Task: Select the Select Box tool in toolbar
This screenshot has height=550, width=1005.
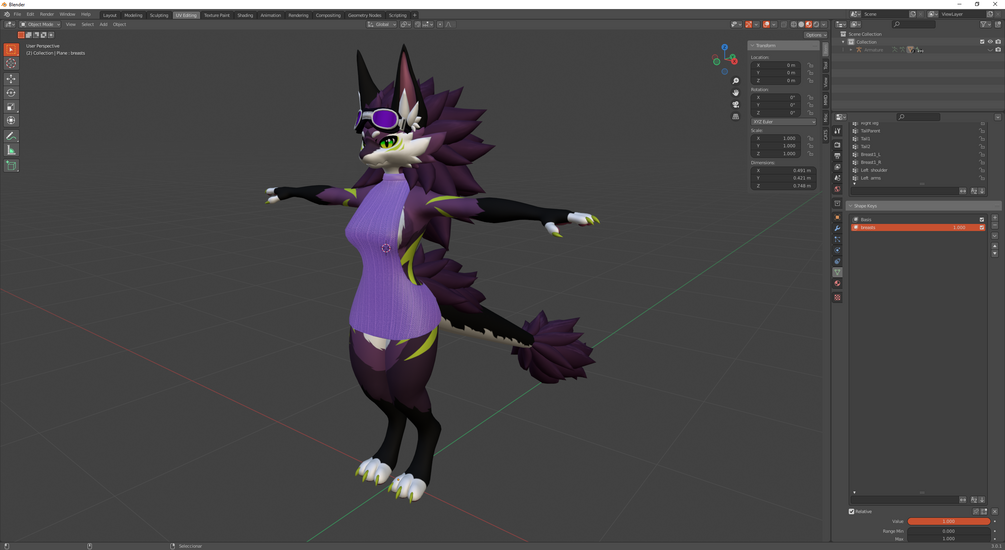Action: (11, 49)
